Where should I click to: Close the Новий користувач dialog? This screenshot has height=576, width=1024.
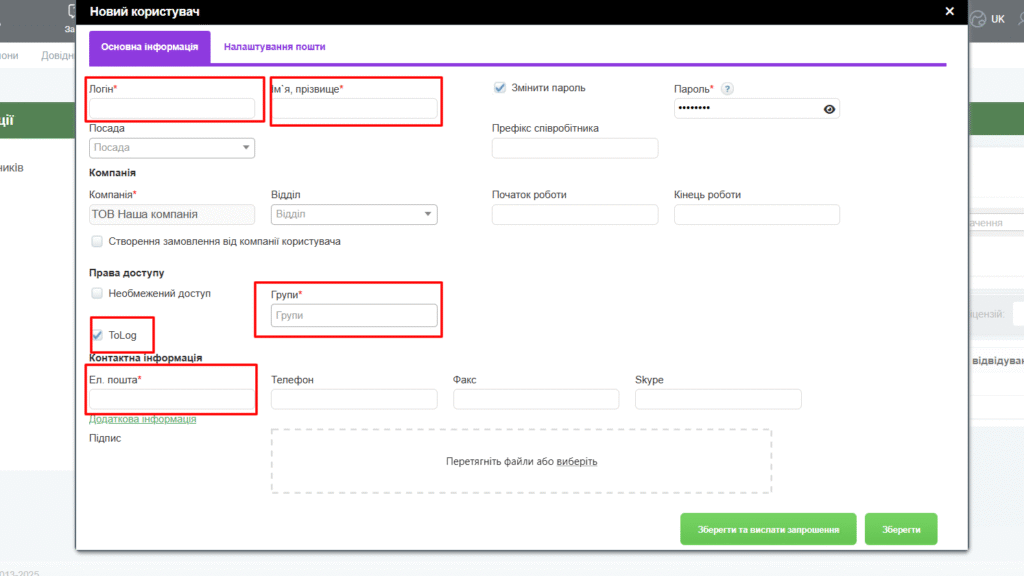pos(949,11)
